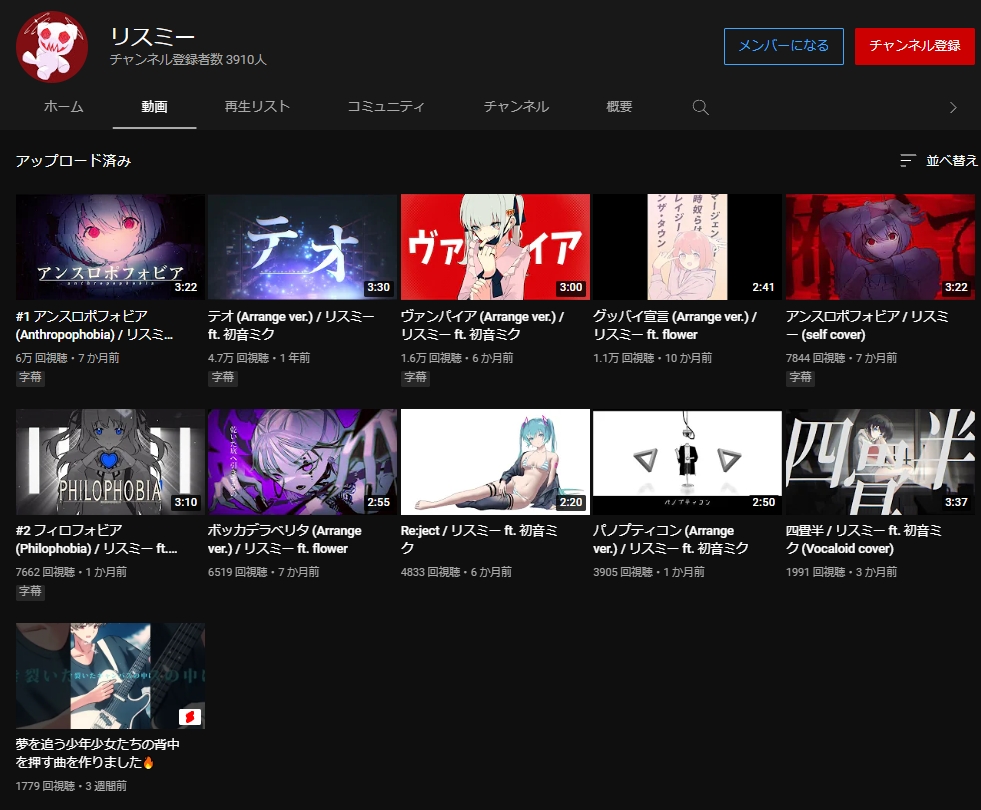Click 字幕 badge under テオ video

point(223,377)
